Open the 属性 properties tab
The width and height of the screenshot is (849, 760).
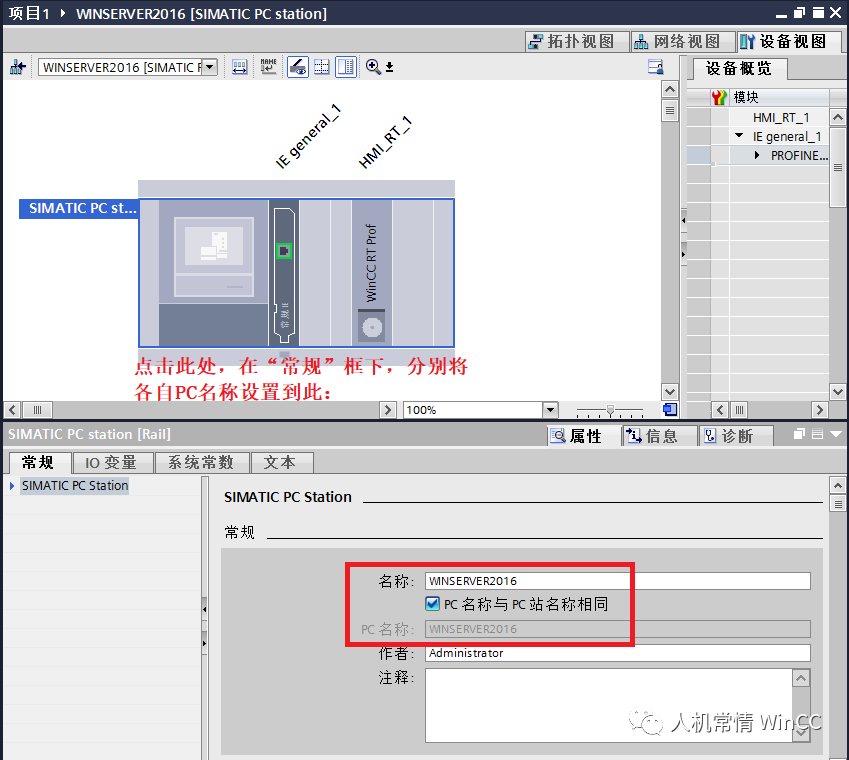coord(585,436)
